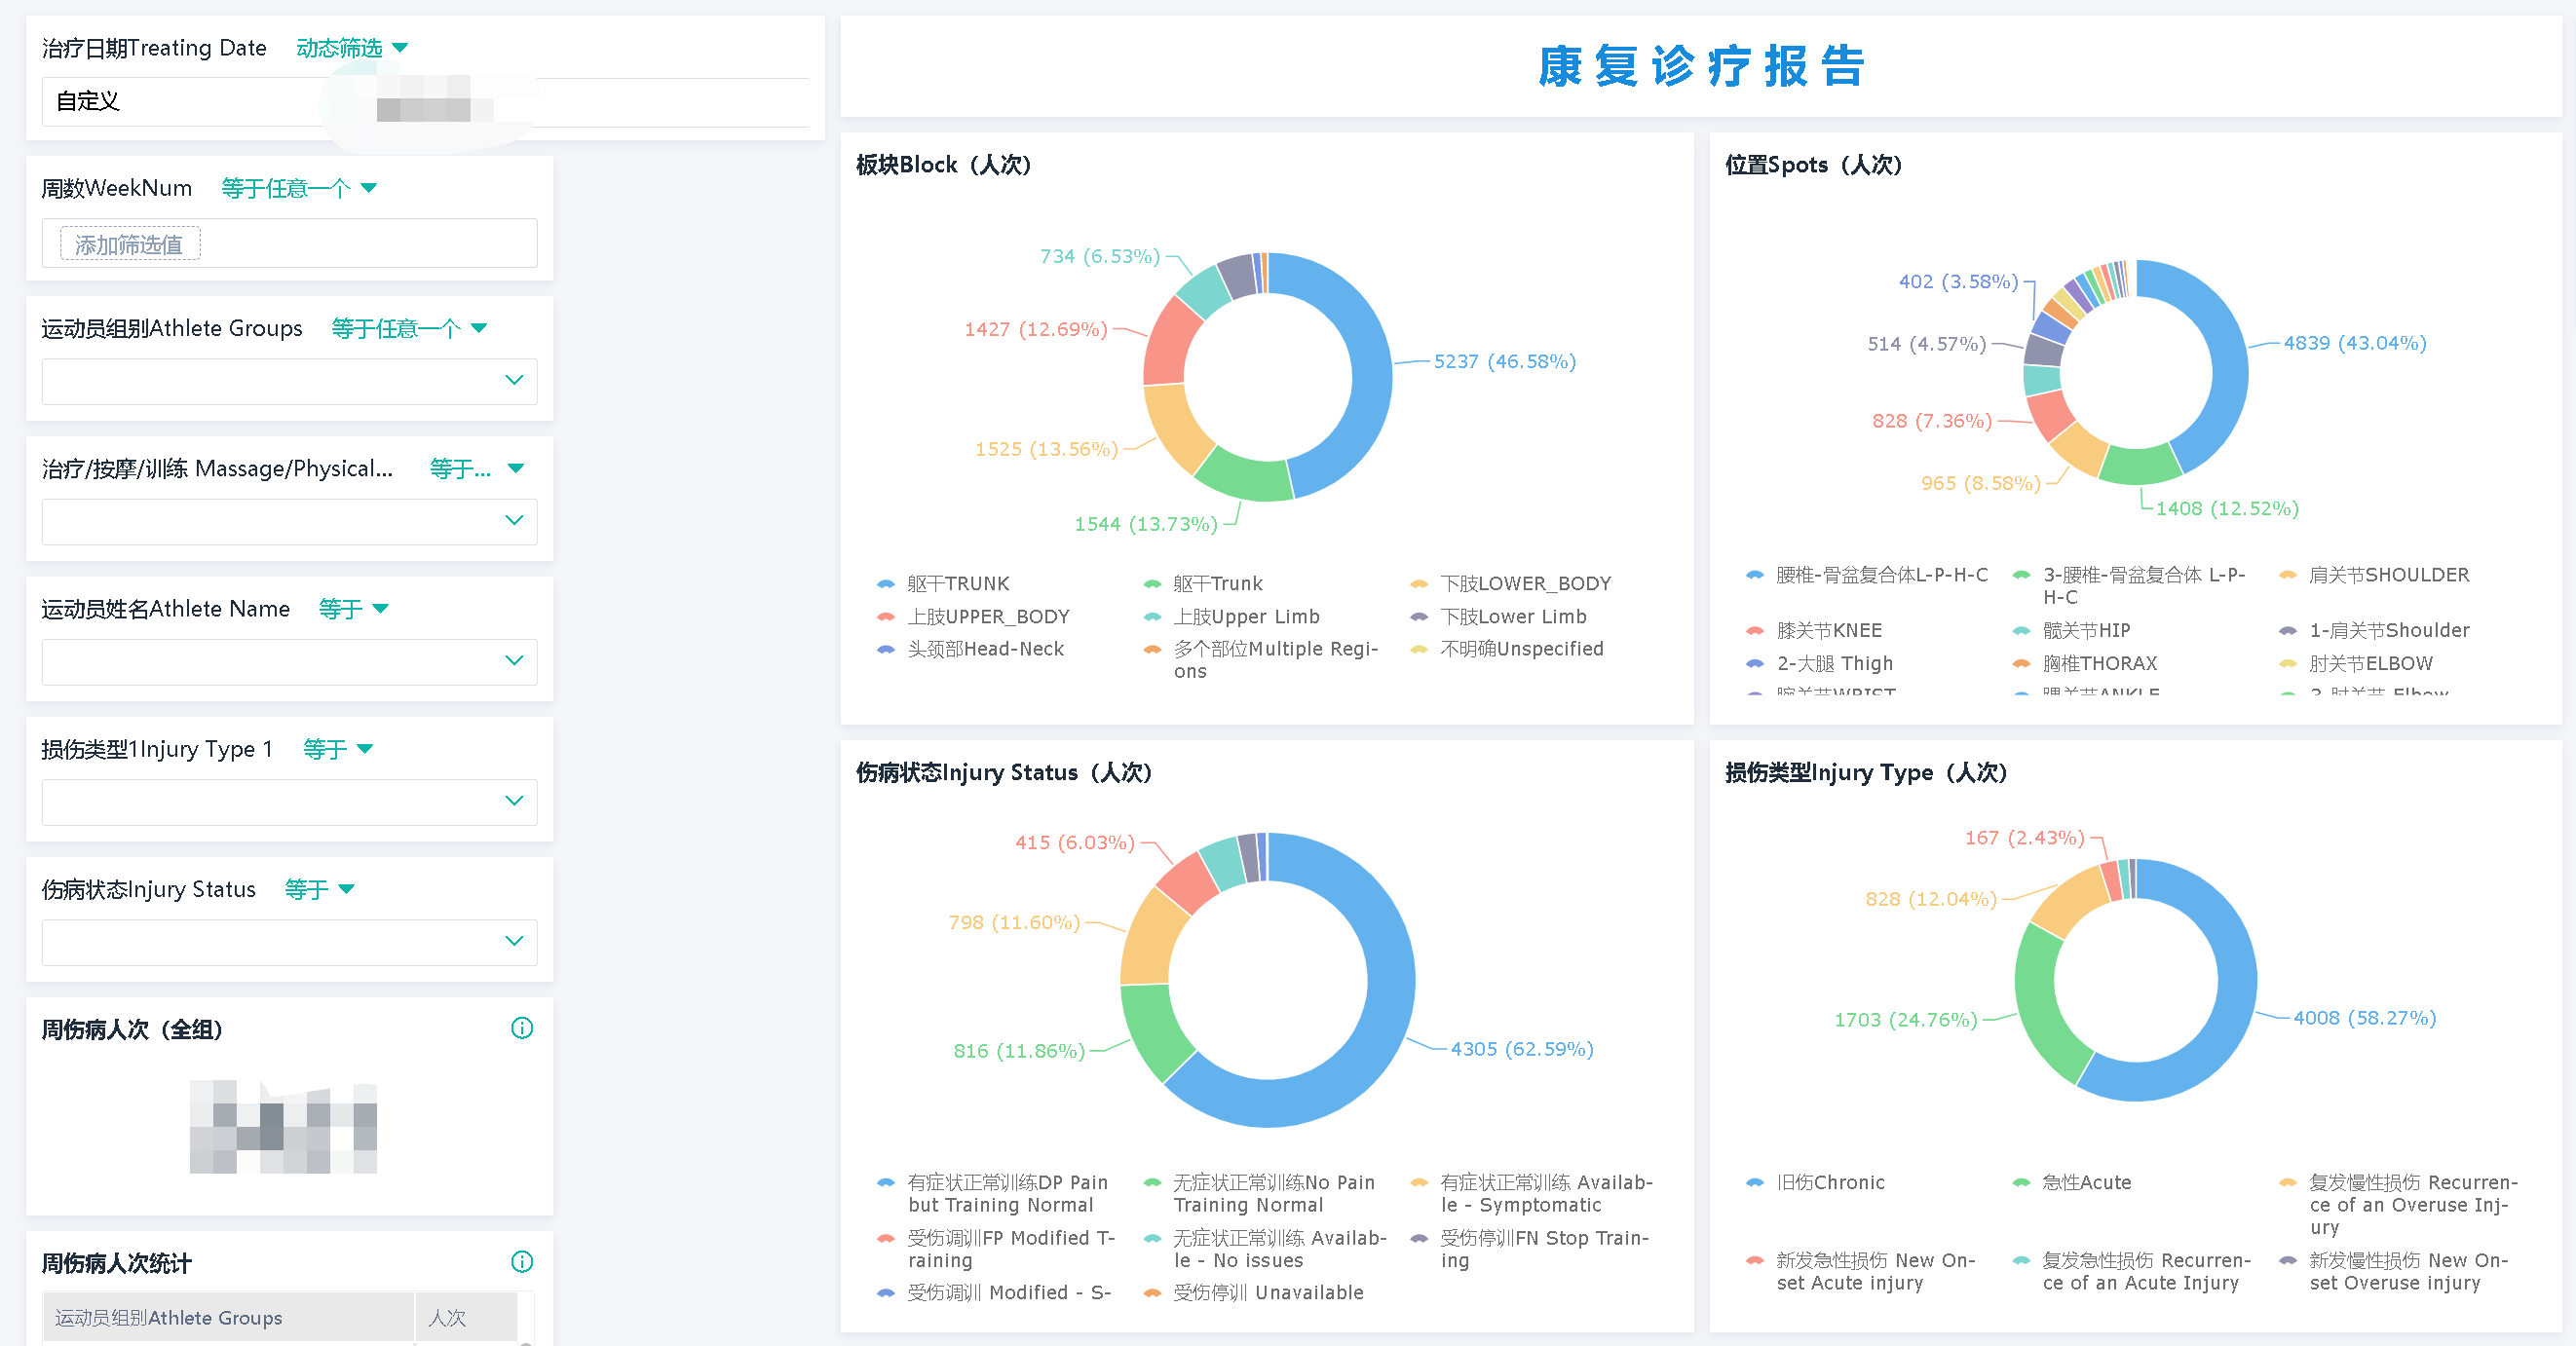Viewport: 2576px width, 1346px height.
Task: Toggle 受伤停训FN Stop Training legend marker
Action: [x=1419, y=1239]
